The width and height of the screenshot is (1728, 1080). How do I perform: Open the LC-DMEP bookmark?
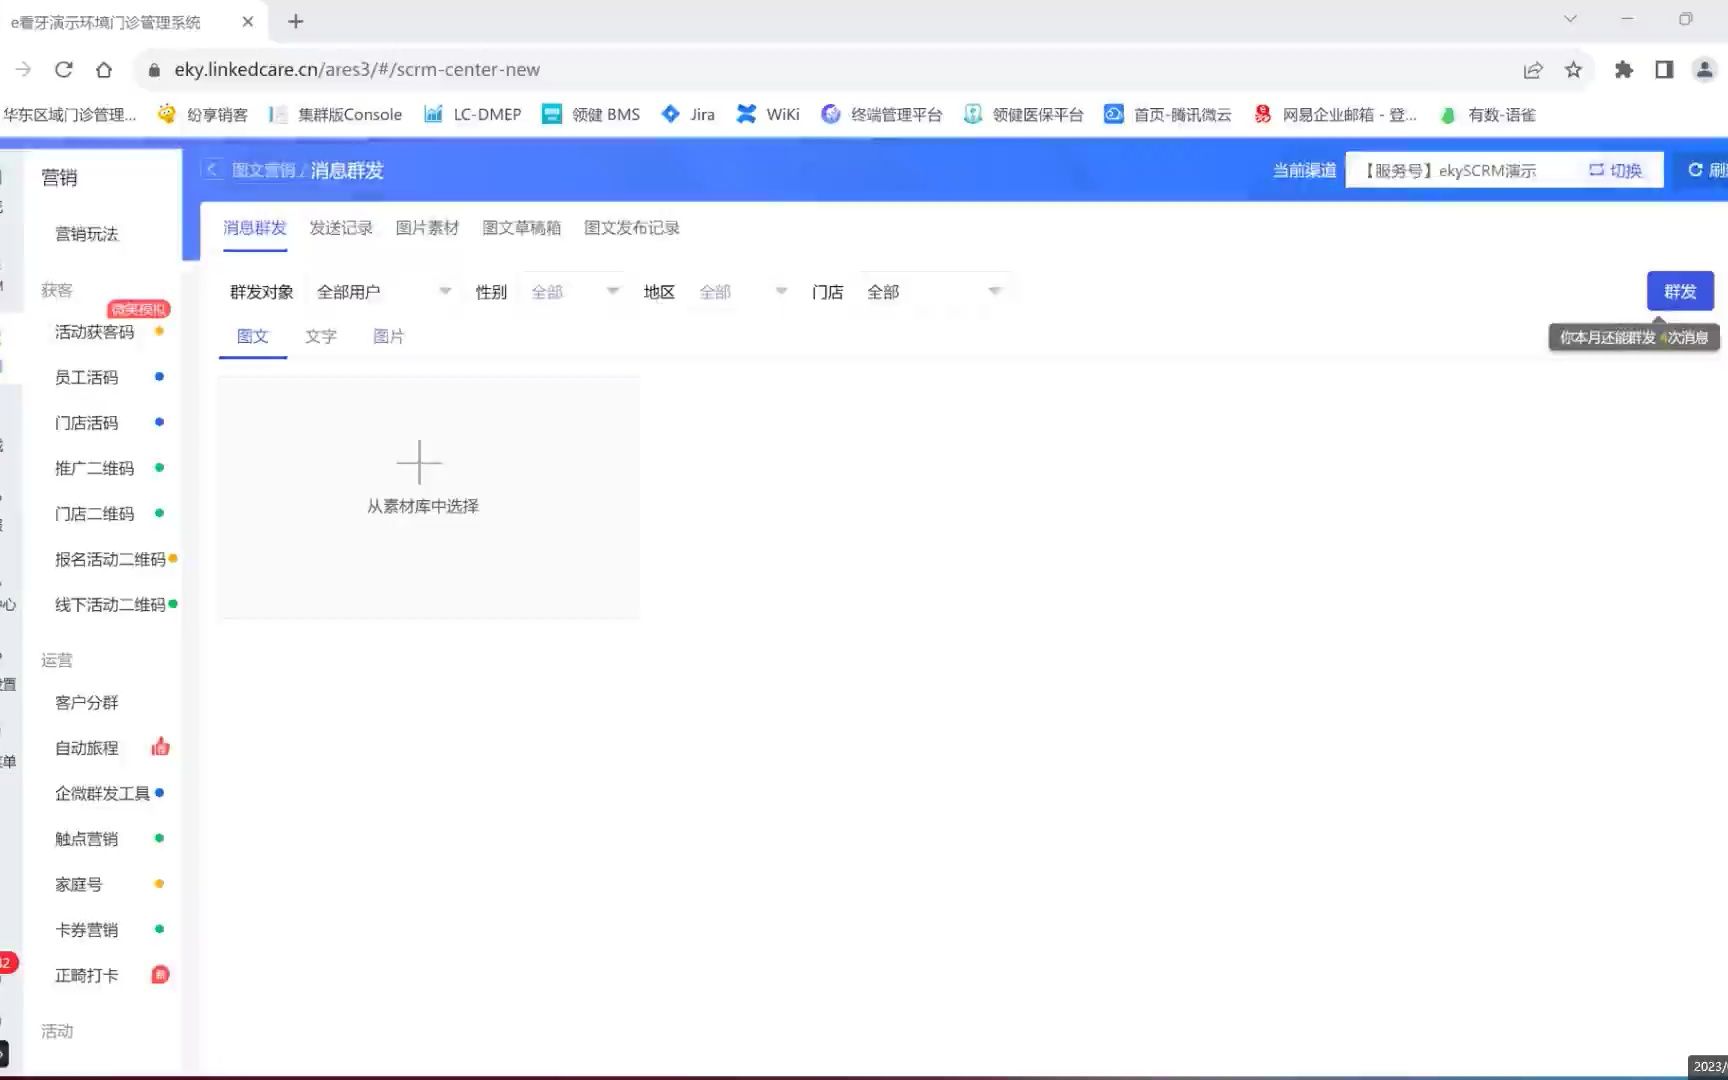tap(473, 114)
